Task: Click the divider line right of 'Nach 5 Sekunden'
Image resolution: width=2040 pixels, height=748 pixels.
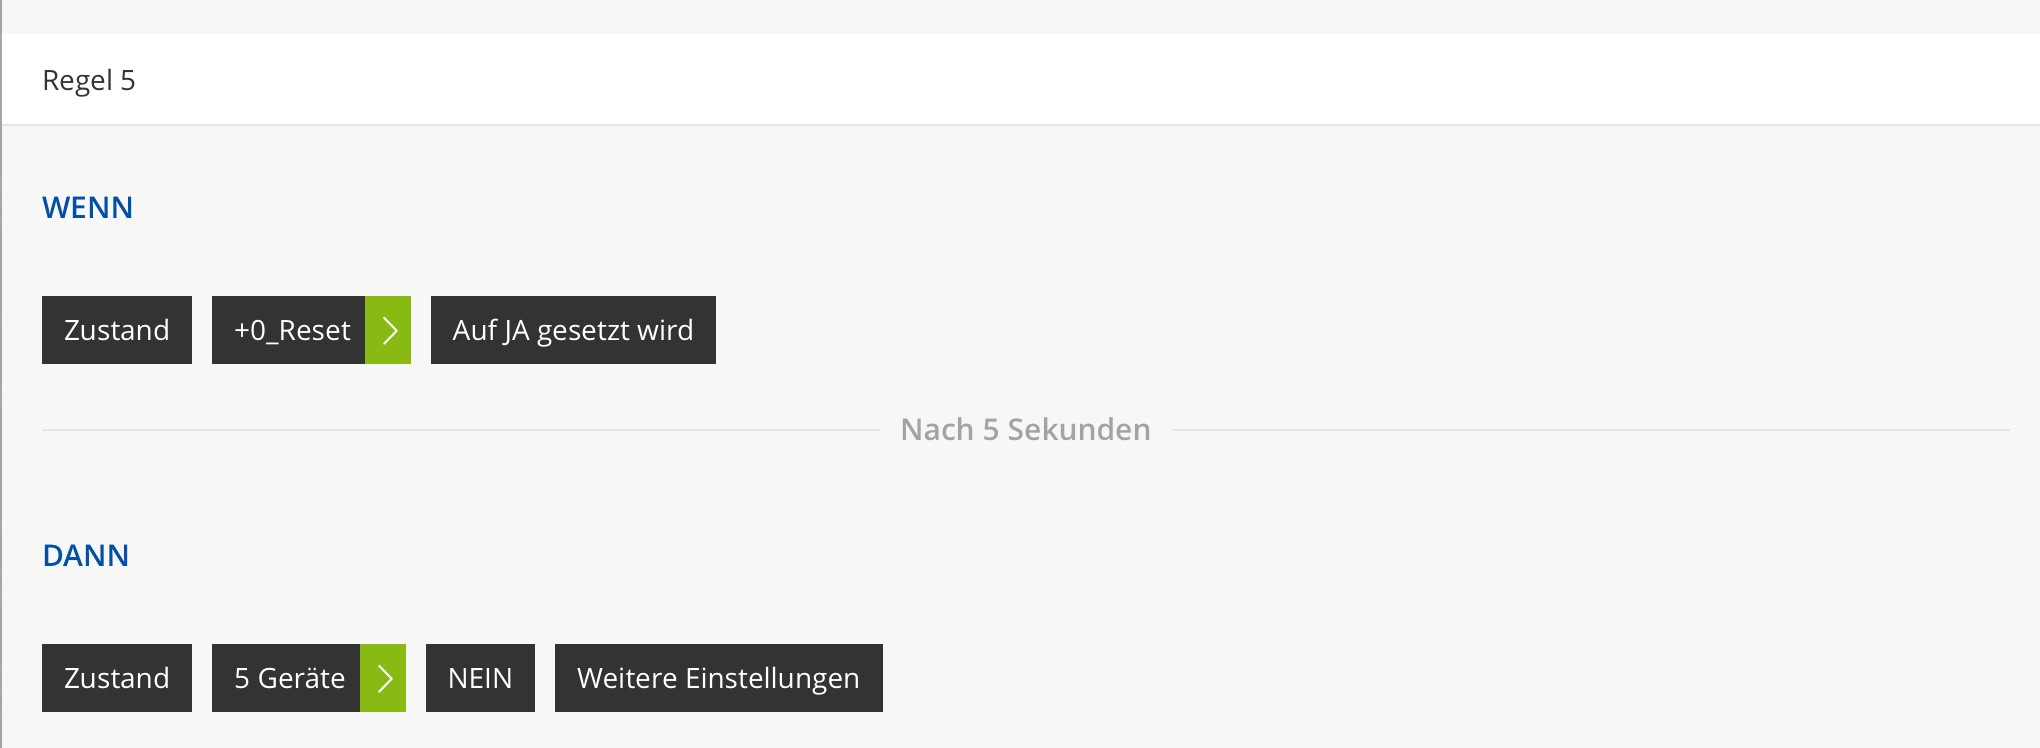Action: click(1590, 430)
